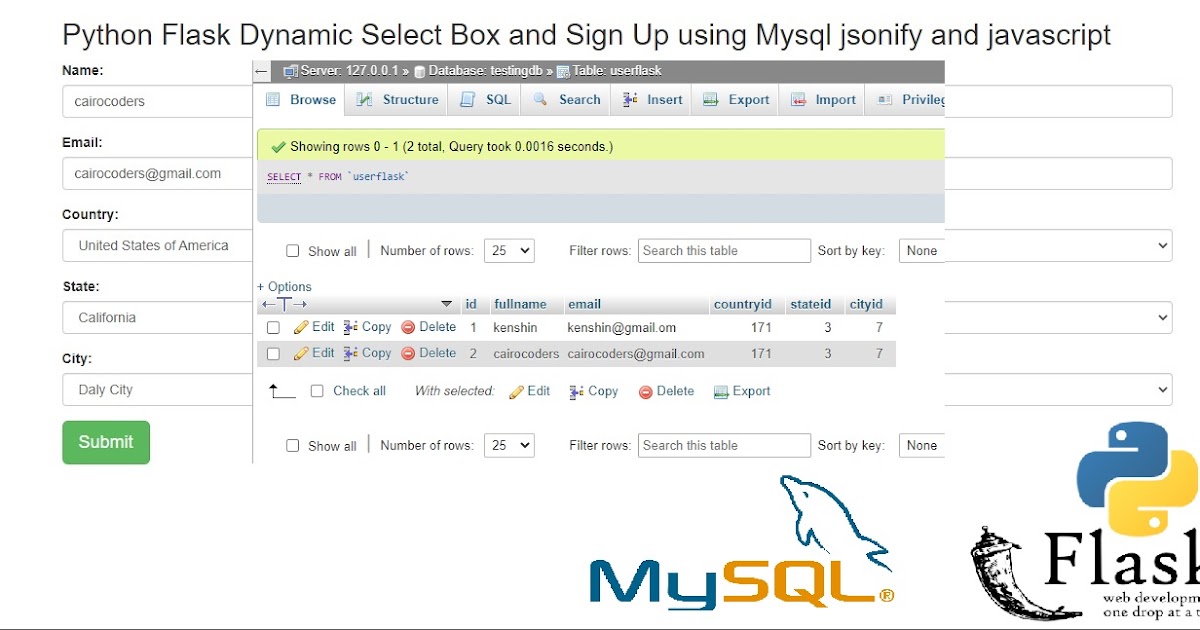1200x630 pixels.
Task: Click the descending sort arrow in the table header
Action: pos(447,304)
